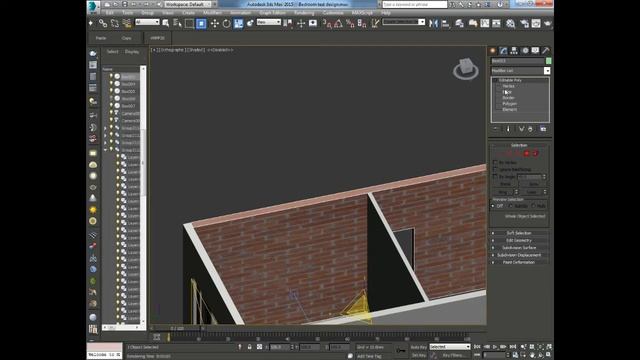Toggle the 3D Snaps button
This screenshot has height=360, width=640.
pyautogui.click(x=327, y=24)
